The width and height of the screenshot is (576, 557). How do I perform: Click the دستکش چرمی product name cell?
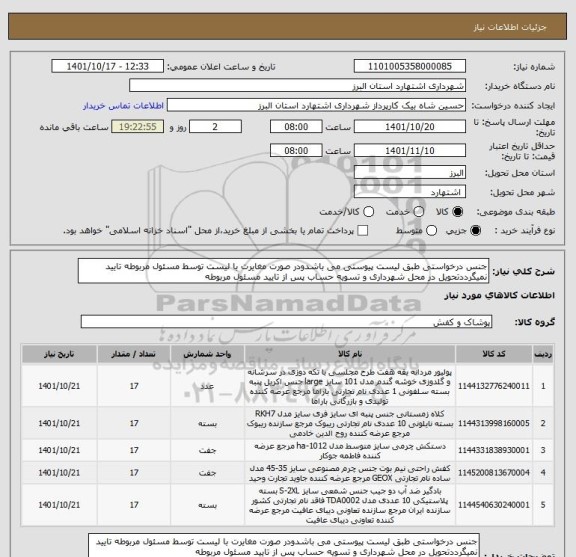point(350,450)
